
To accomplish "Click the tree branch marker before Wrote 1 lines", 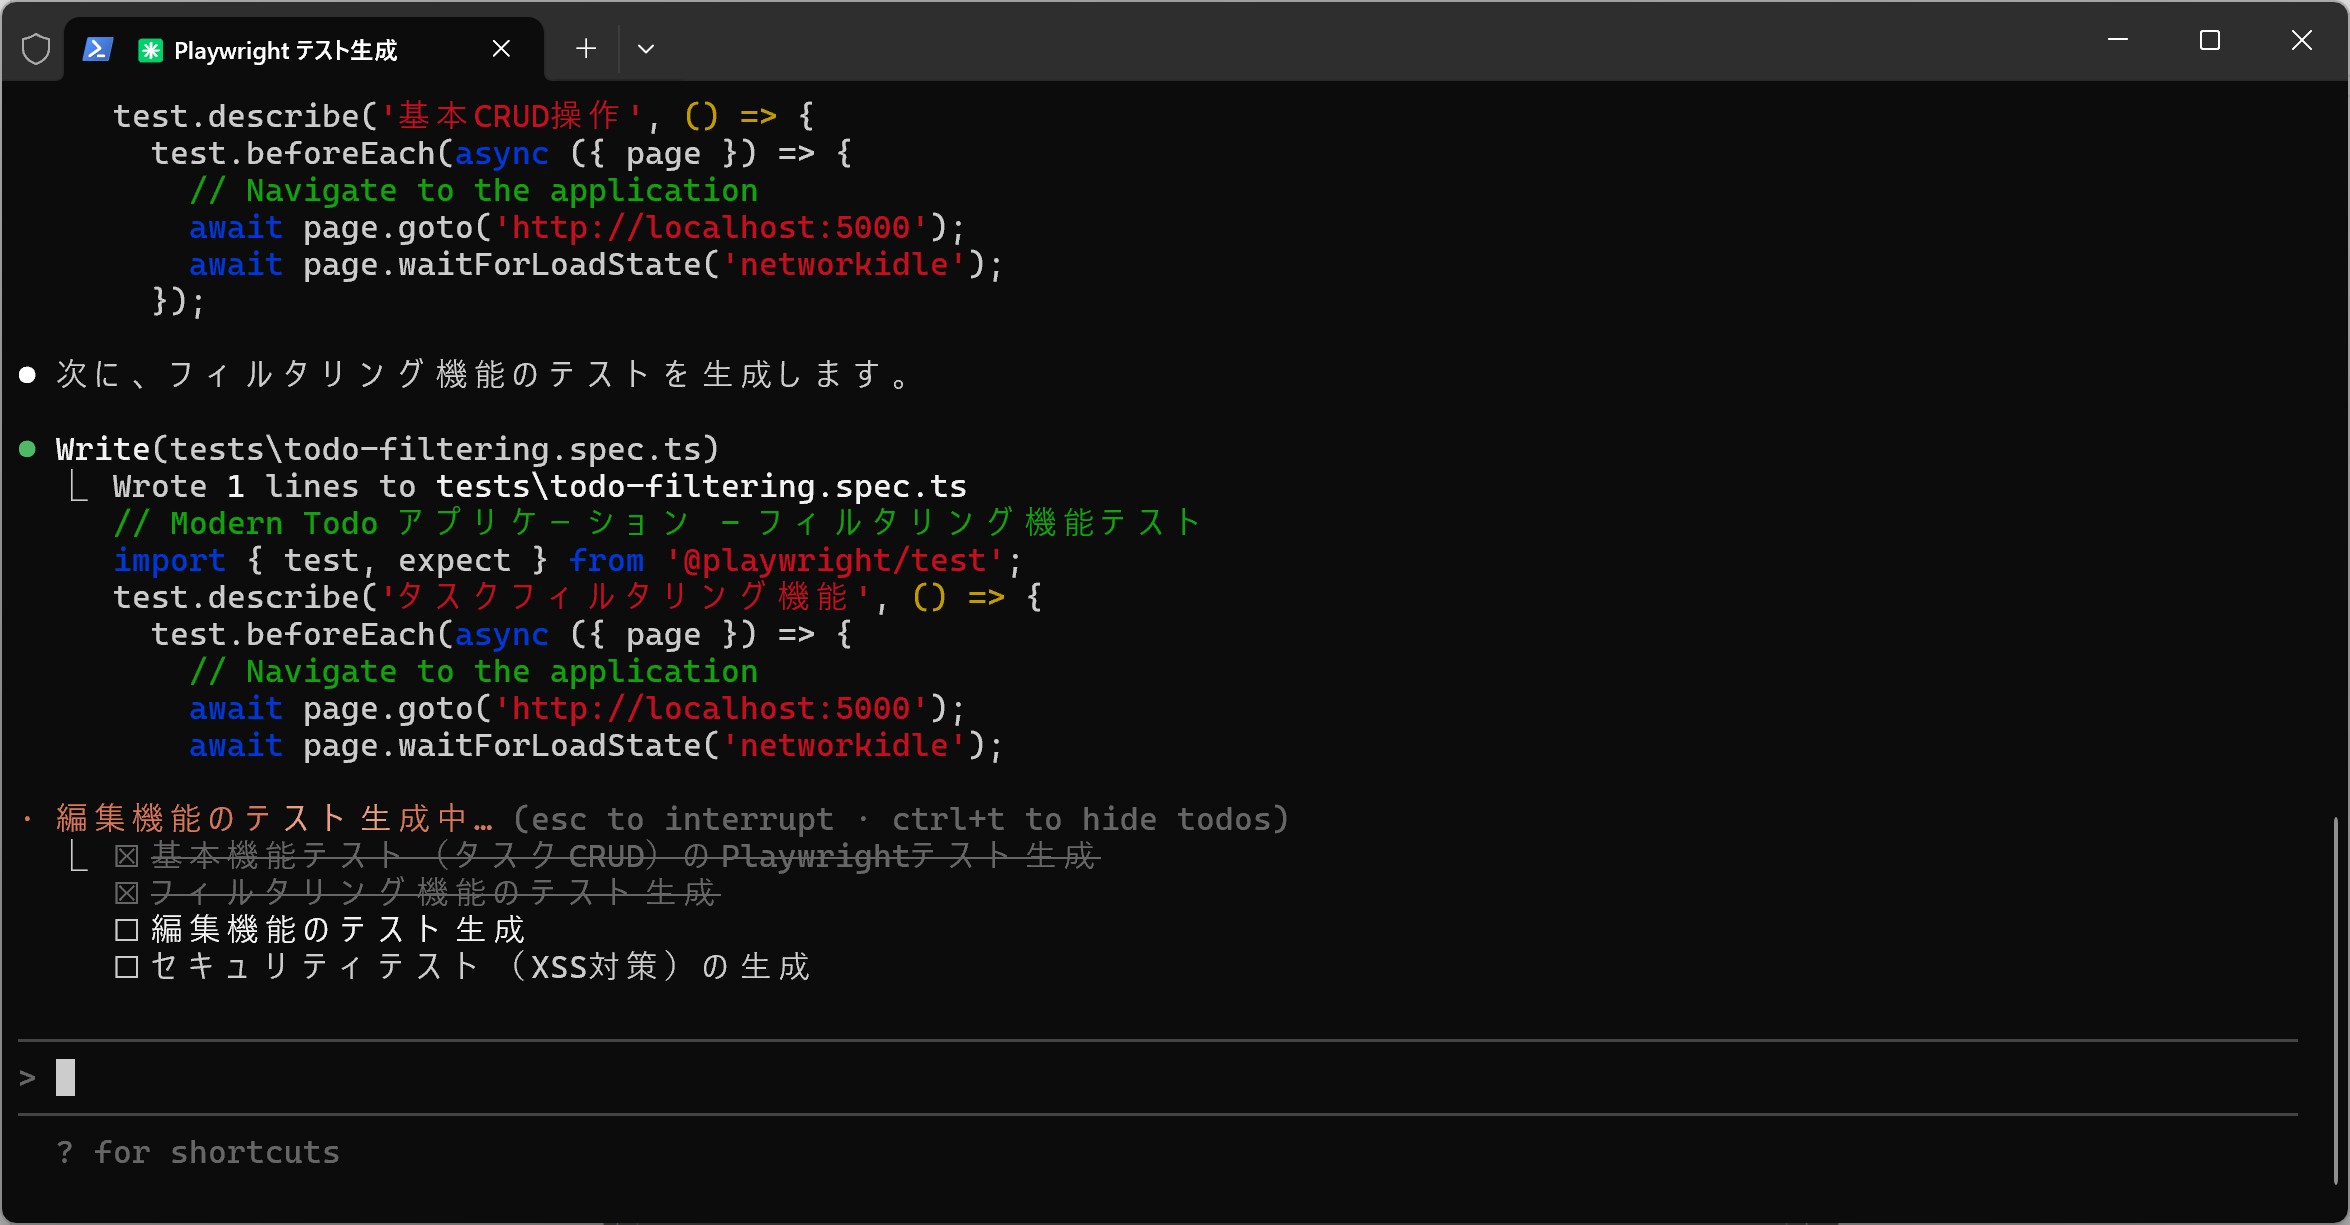I will [79, 487].
